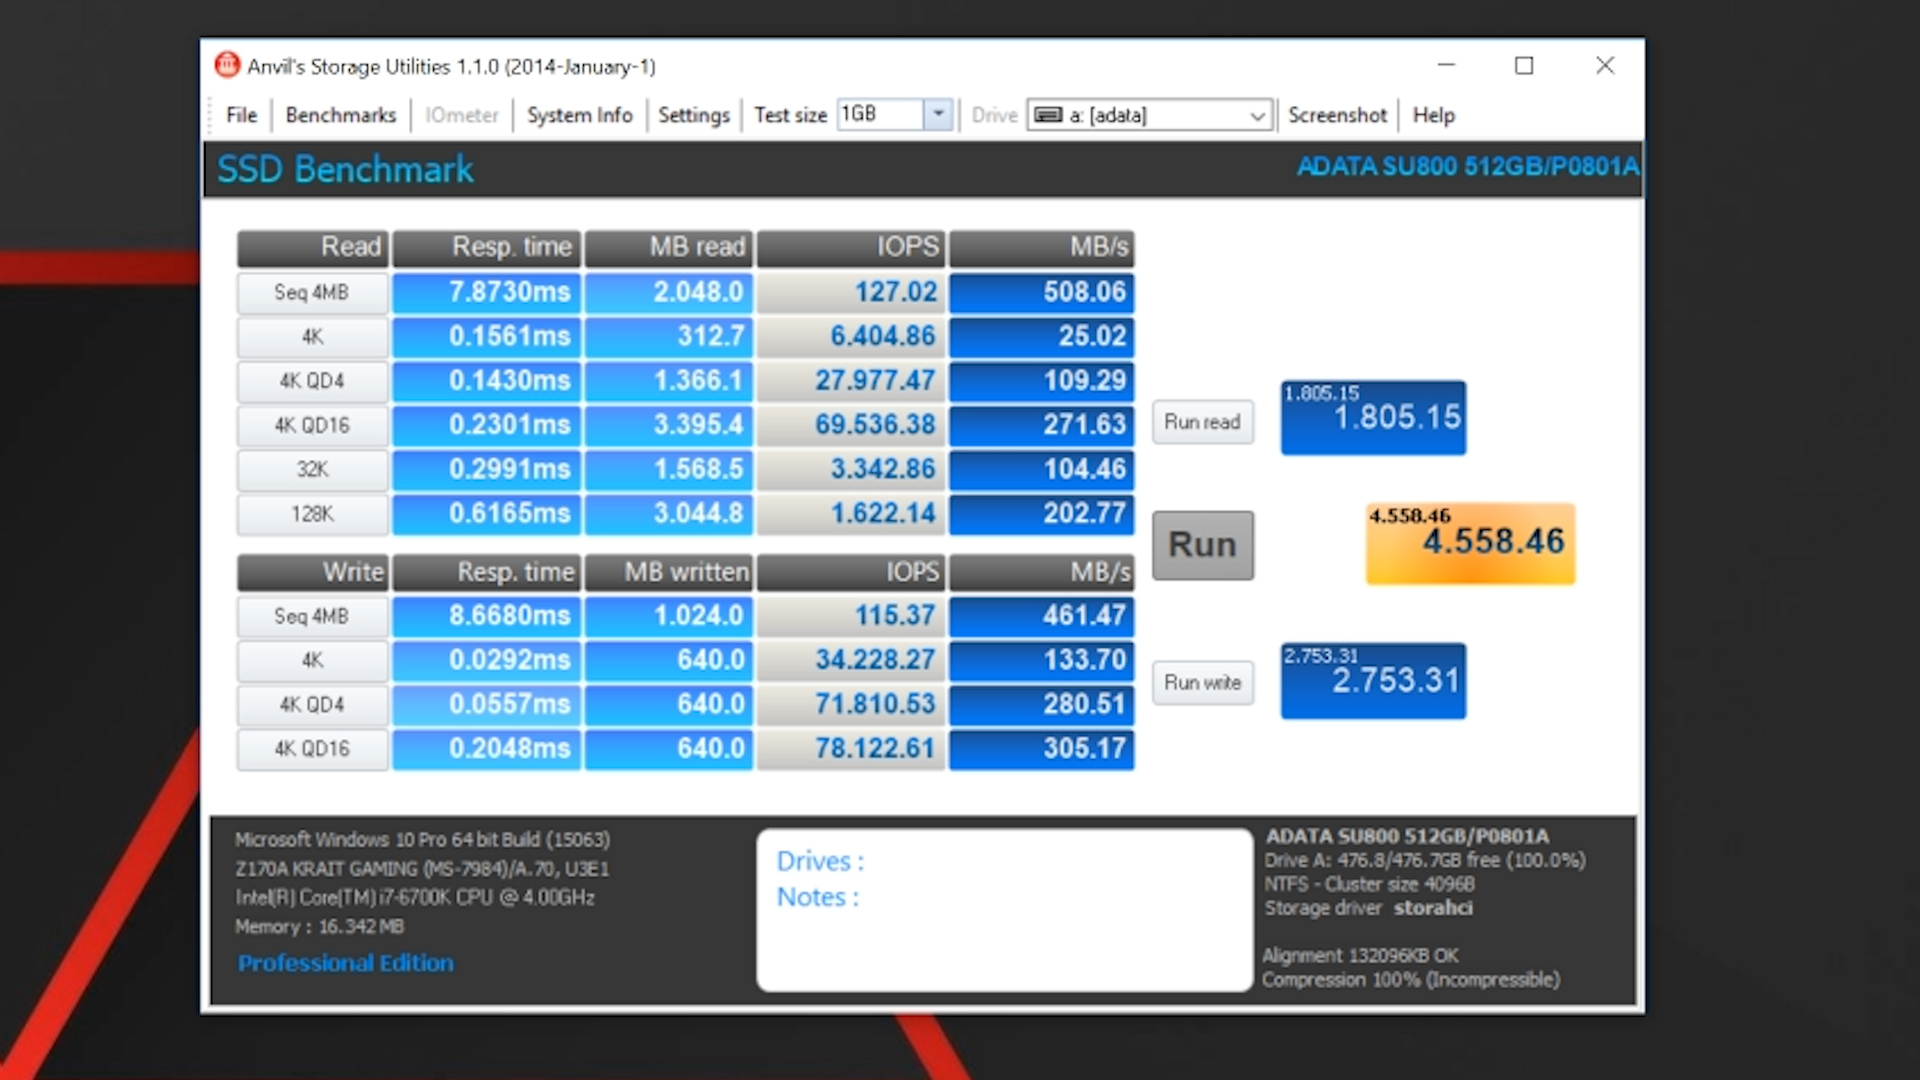
Task: Select the read score box 1.805.15
Action: [x=1373, y=417]
